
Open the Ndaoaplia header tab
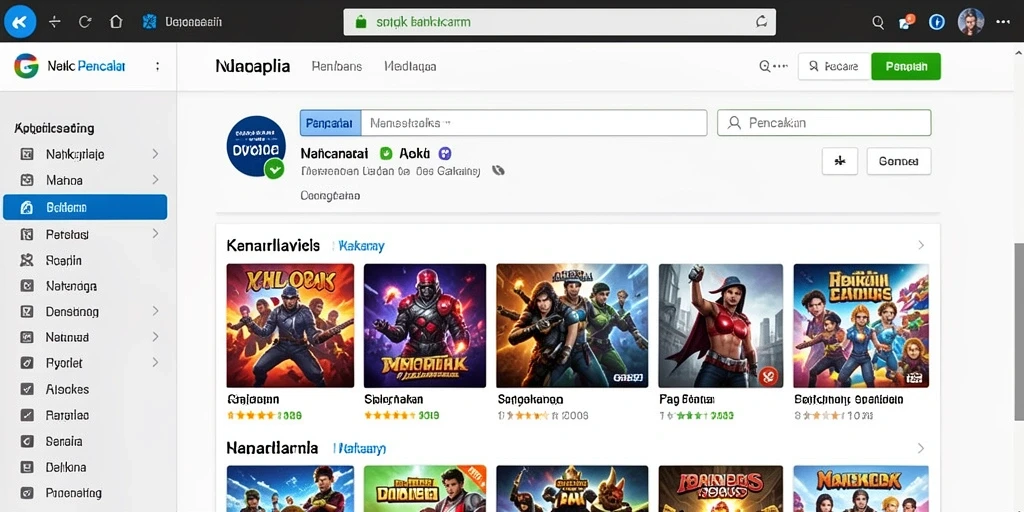[x=253, y=66]
